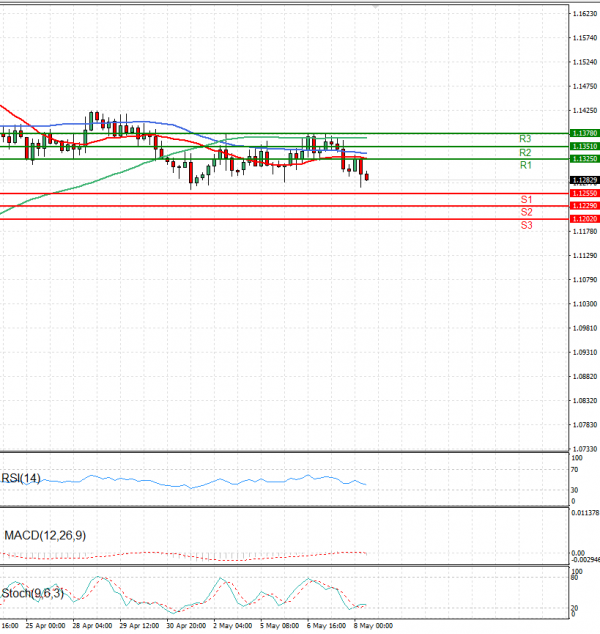
Task: Click the R1 resistance label
Action: tap(526, 165)
